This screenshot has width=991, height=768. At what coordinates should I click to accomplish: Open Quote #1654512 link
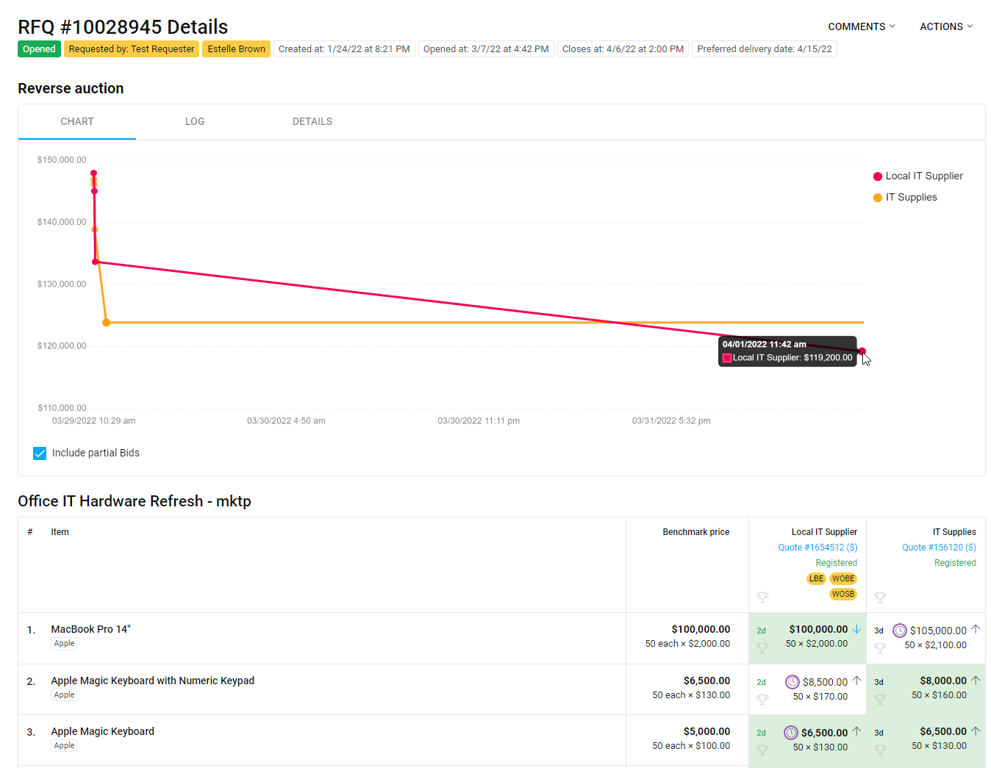[x=818, y=547]
